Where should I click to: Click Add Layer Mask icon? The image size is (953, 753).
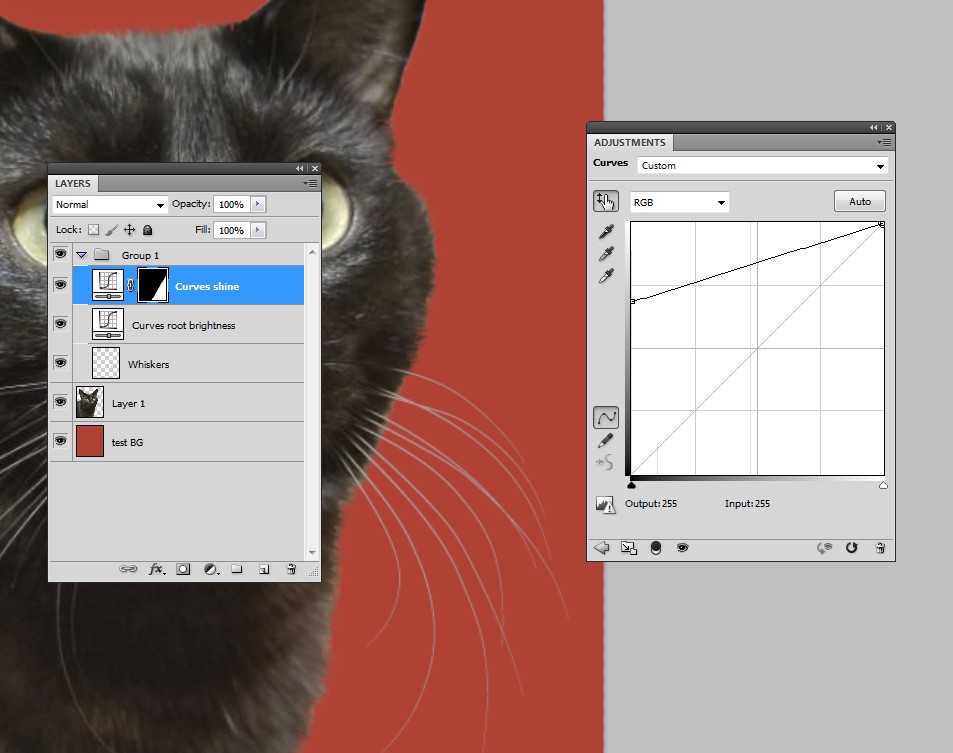click(x=182, y=568)
